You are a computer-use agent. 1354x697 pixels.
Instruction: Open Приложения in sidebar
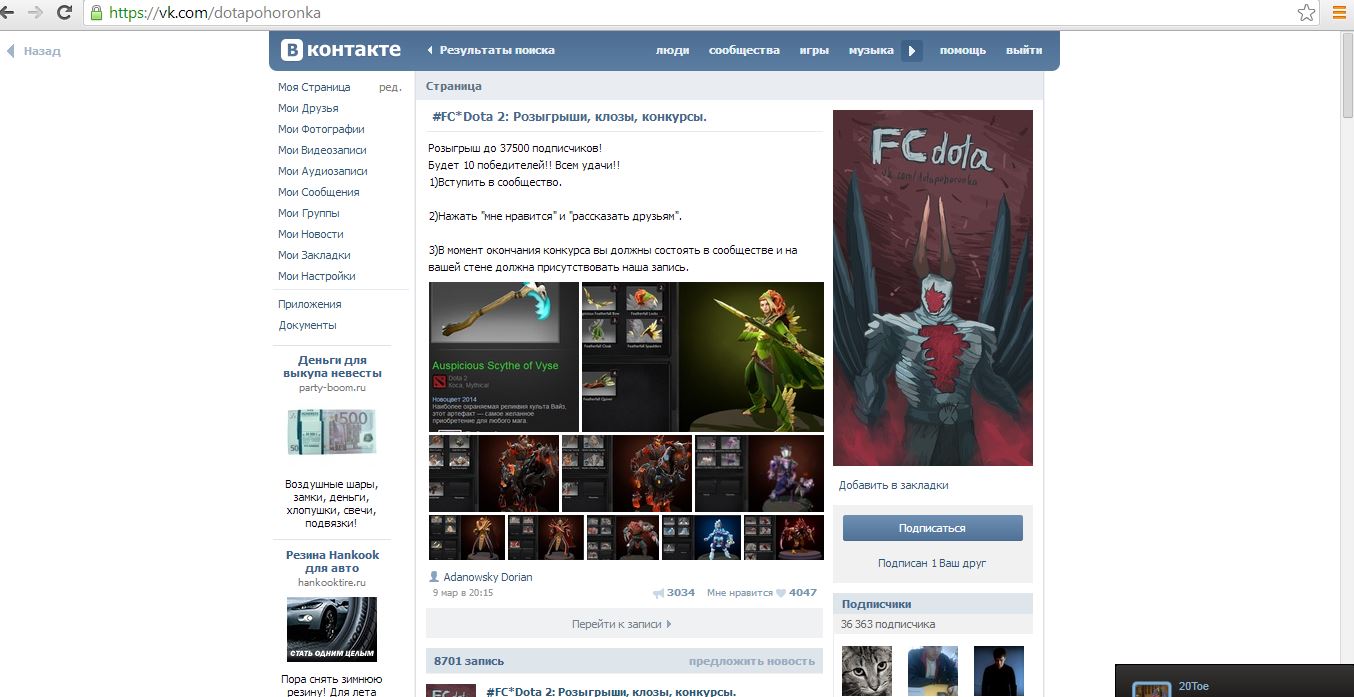(310, 304)
